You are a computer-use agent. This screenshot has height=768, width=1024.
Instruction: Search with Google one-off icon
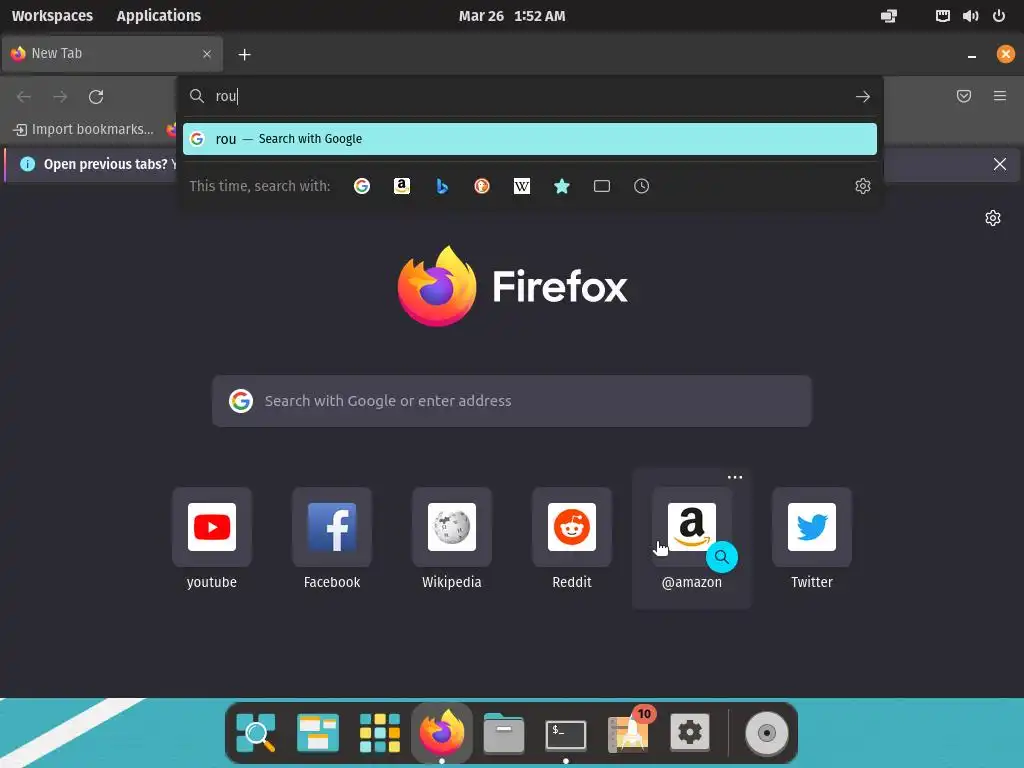click(362, 186)
